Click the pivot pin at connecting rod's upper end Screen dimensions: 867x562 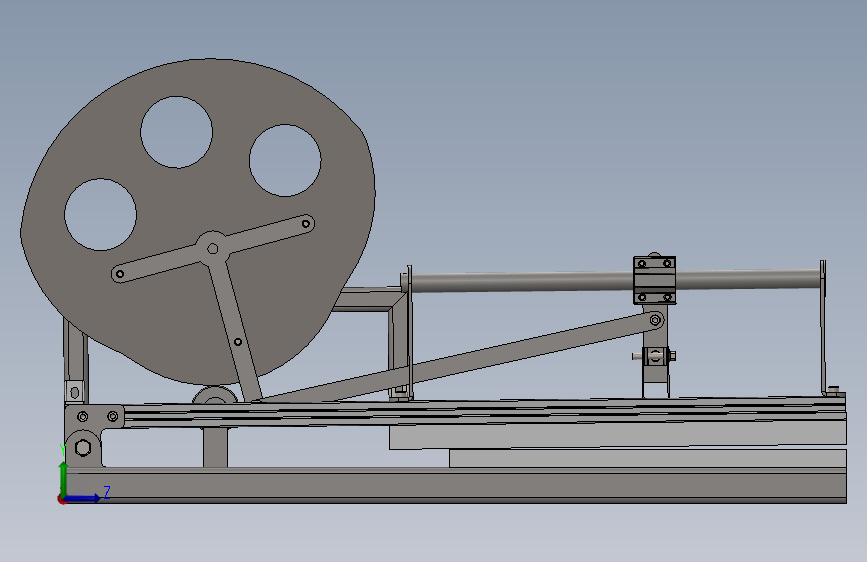655,320
